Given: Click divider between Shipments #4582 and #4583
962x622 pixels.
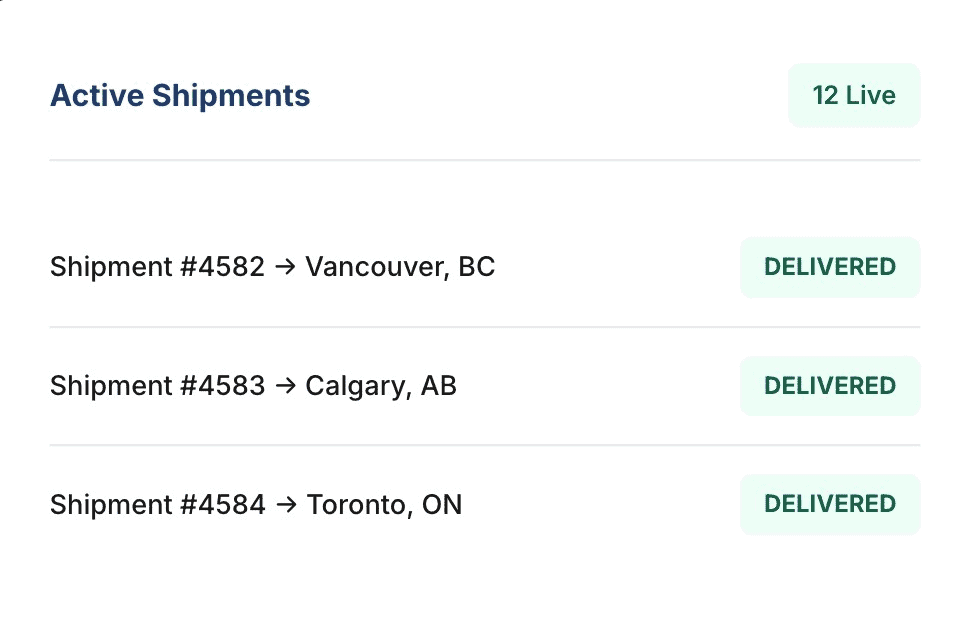Looking at the screenshot, I should [485, 327].
